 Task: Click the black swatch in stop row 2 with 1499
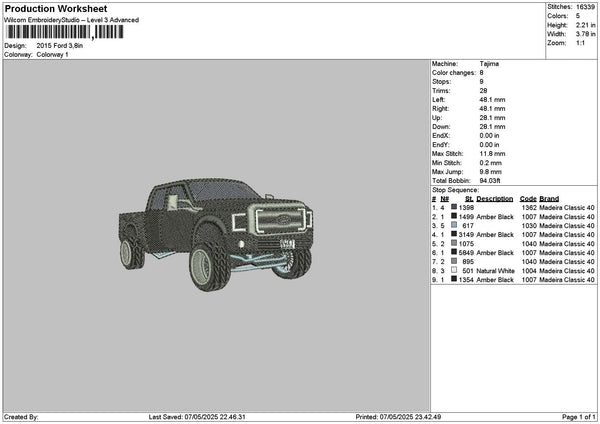(454, 216)
